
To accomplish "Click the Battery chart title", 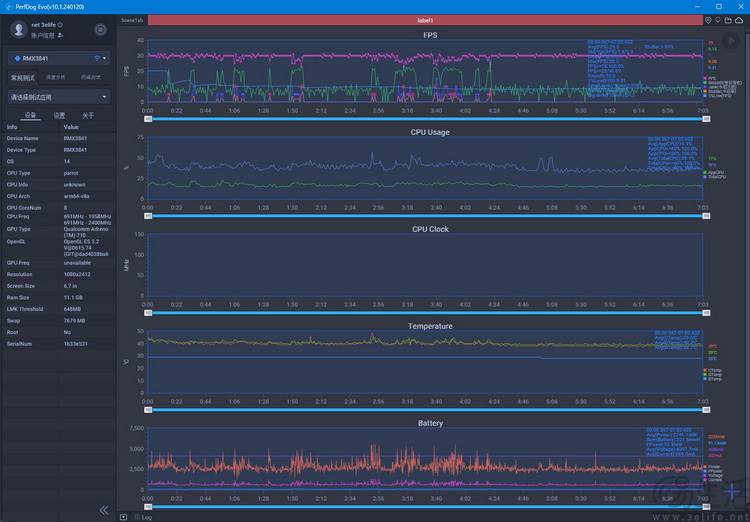I will pos(430,423).
